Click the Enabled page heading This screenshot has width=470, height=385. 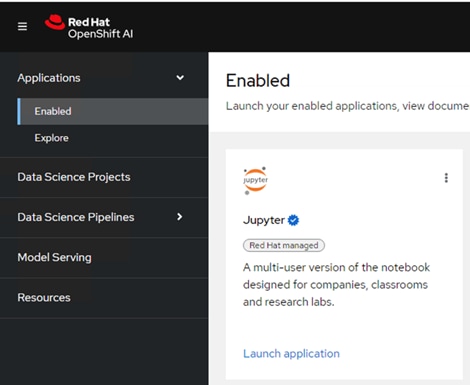pyautogui.click(x=258, y=81)
